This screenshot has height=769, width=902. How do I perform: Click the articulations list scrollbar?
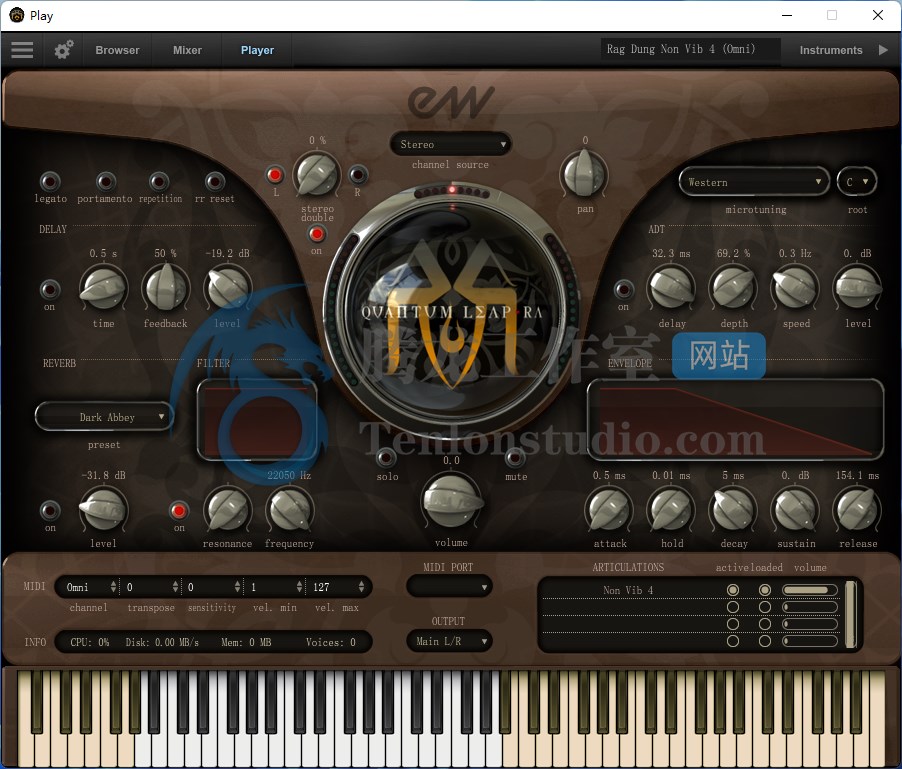pos(851,614)
